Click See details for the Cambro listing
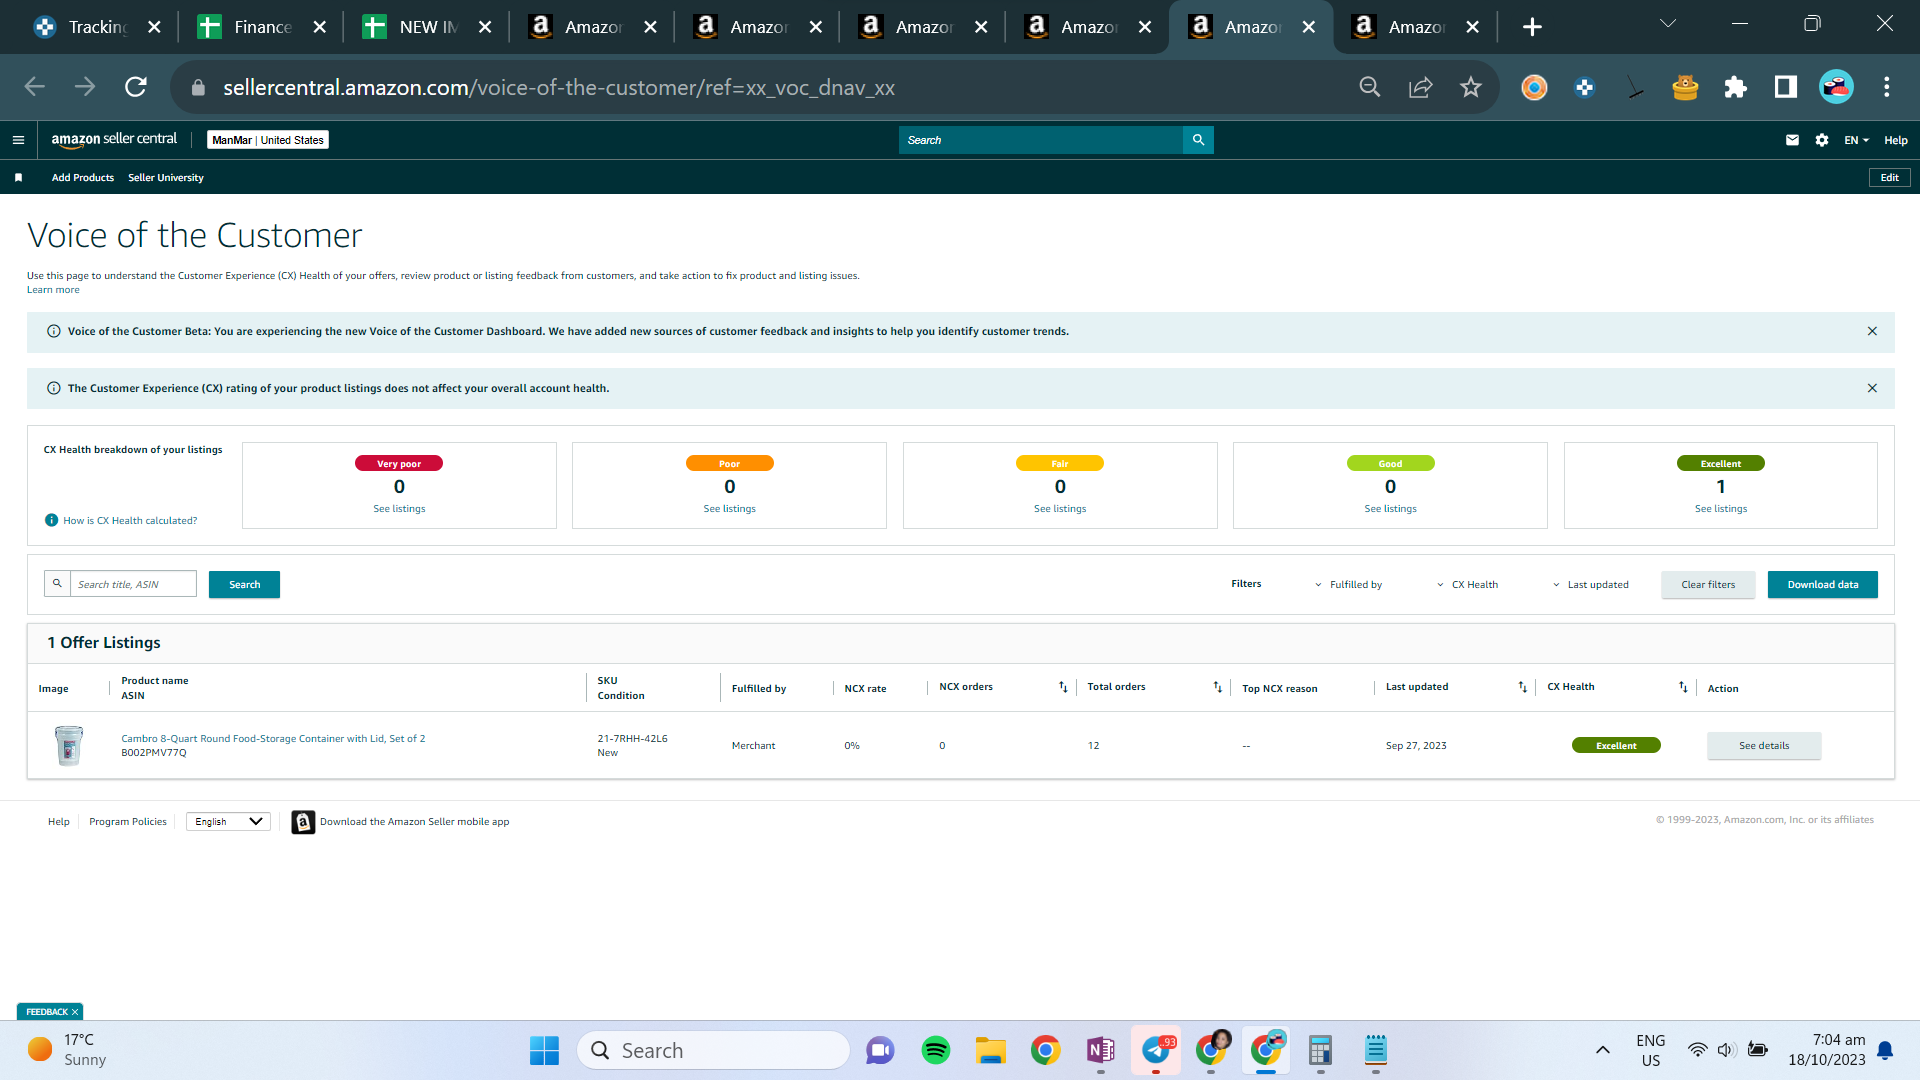The width and height of the screenshot is (1920, 1080). pyautogui.click(x=1764, y=746)
